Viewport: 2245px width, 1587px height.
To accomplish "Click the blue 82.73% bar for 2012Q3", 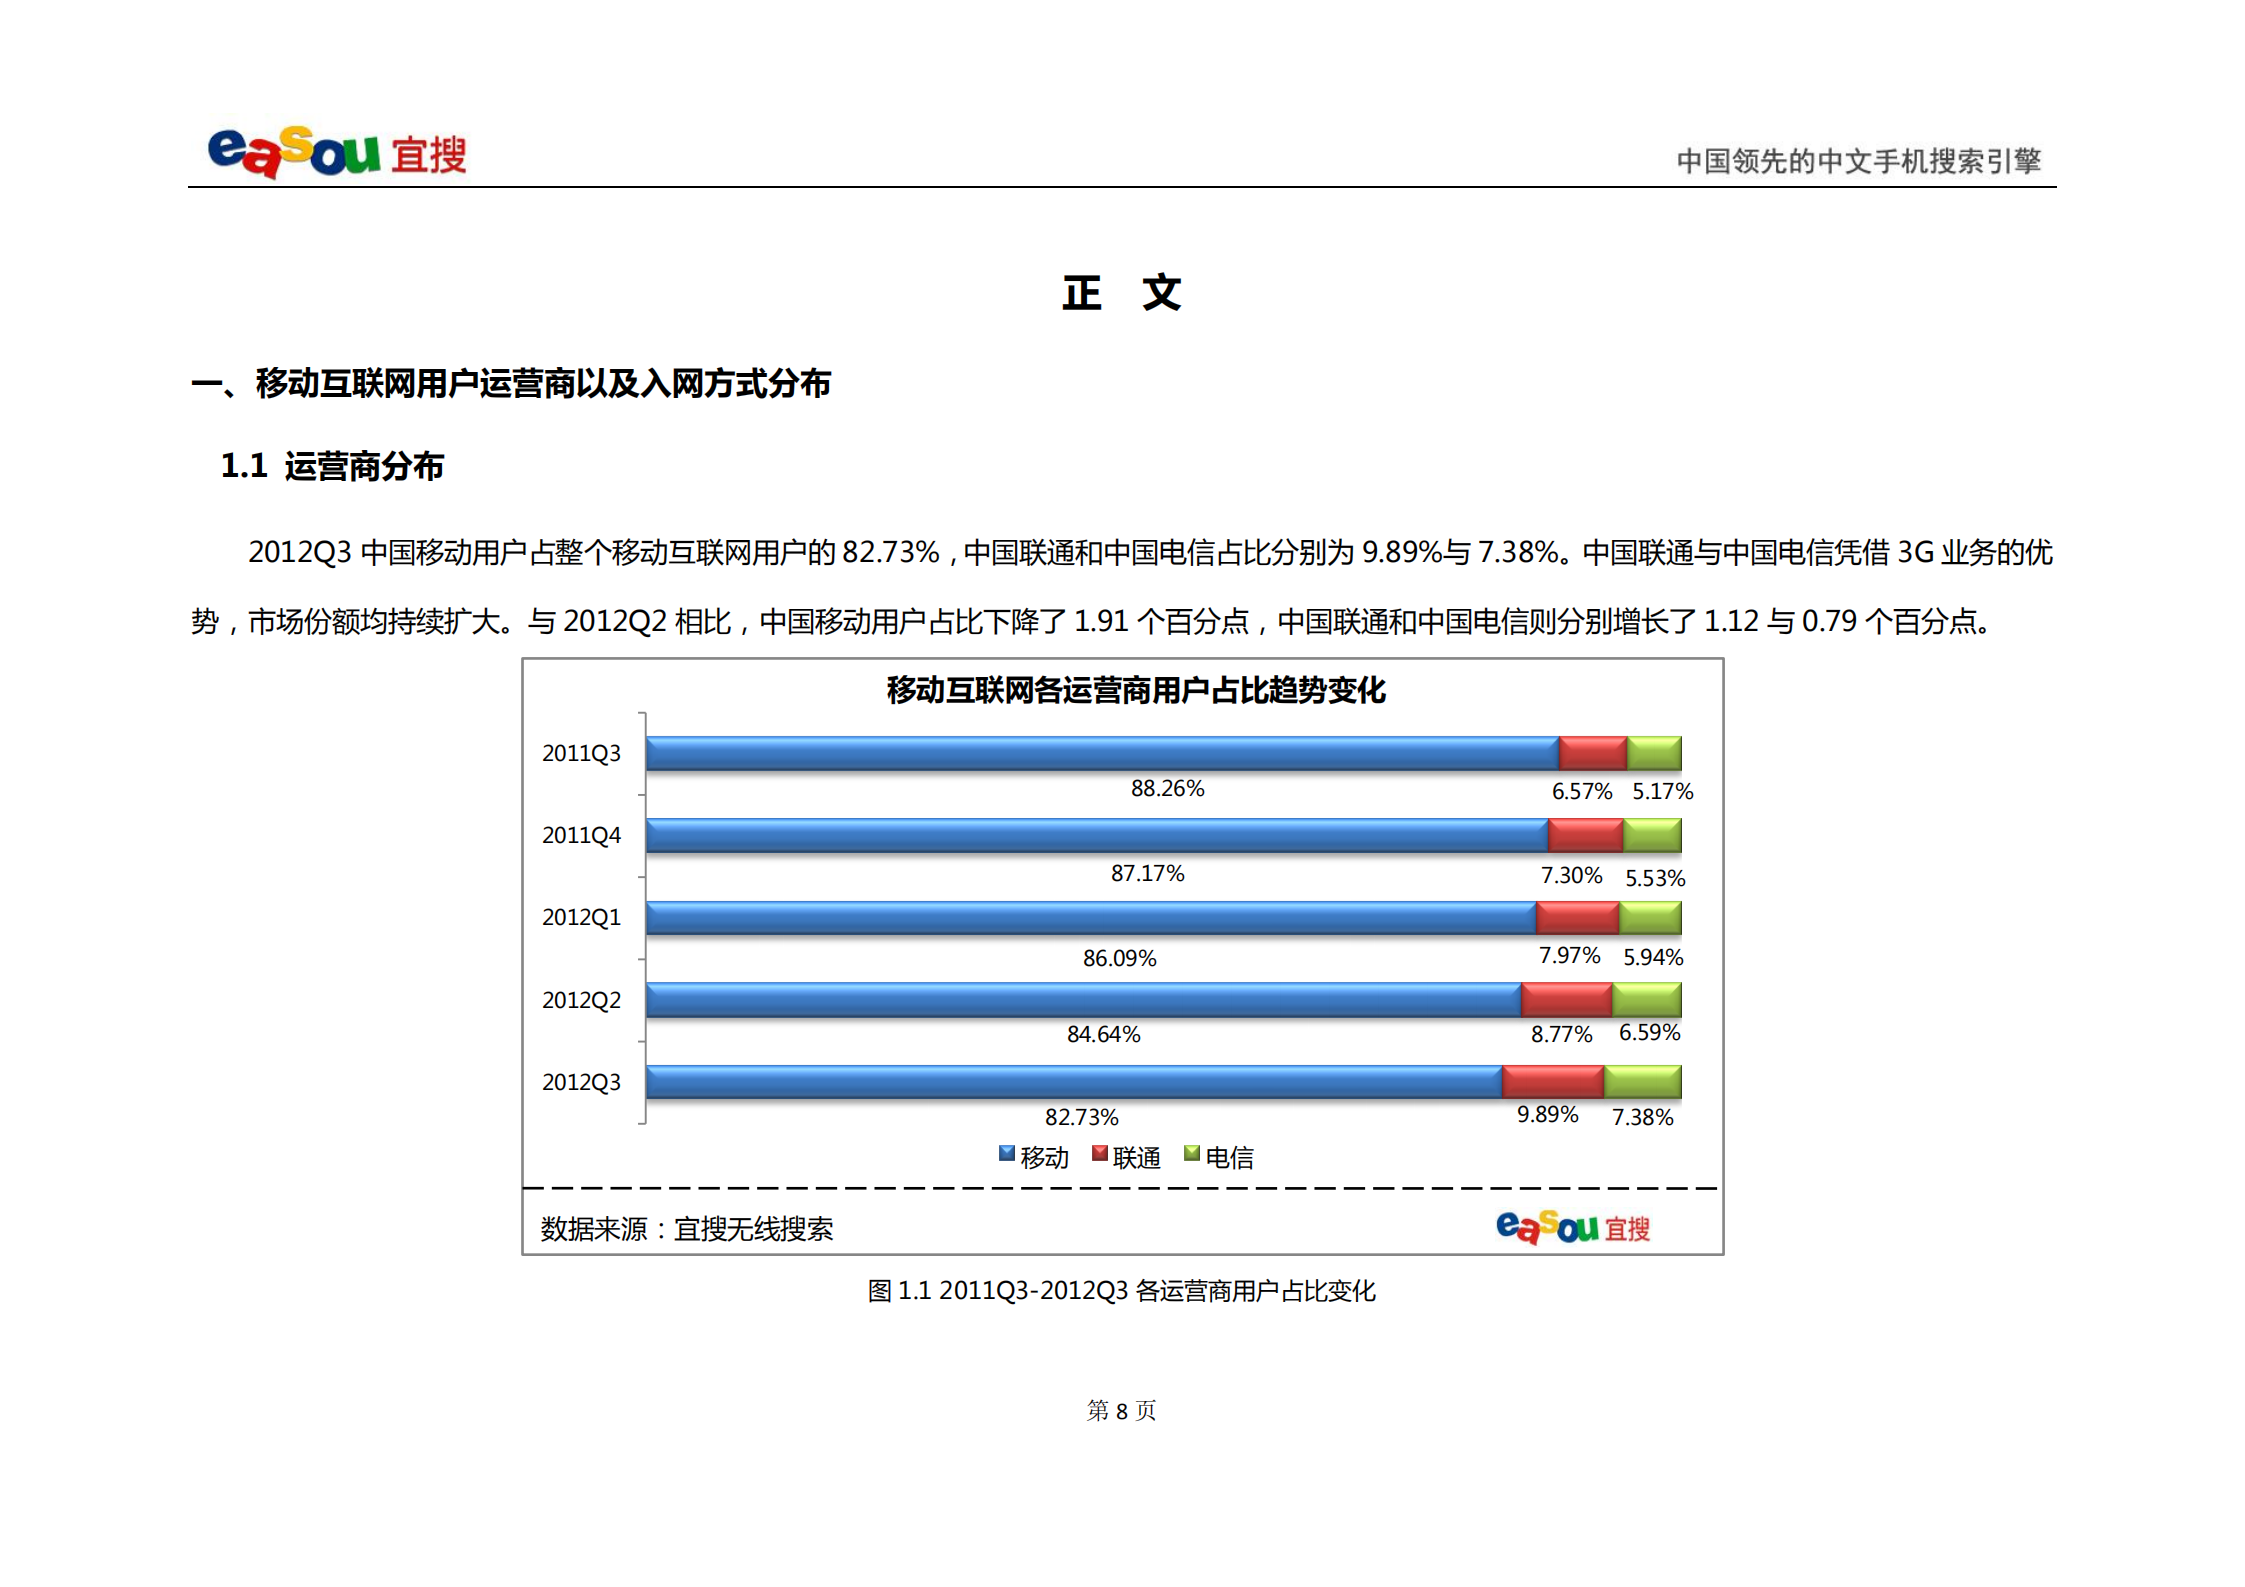I will click(1070, 1082).
